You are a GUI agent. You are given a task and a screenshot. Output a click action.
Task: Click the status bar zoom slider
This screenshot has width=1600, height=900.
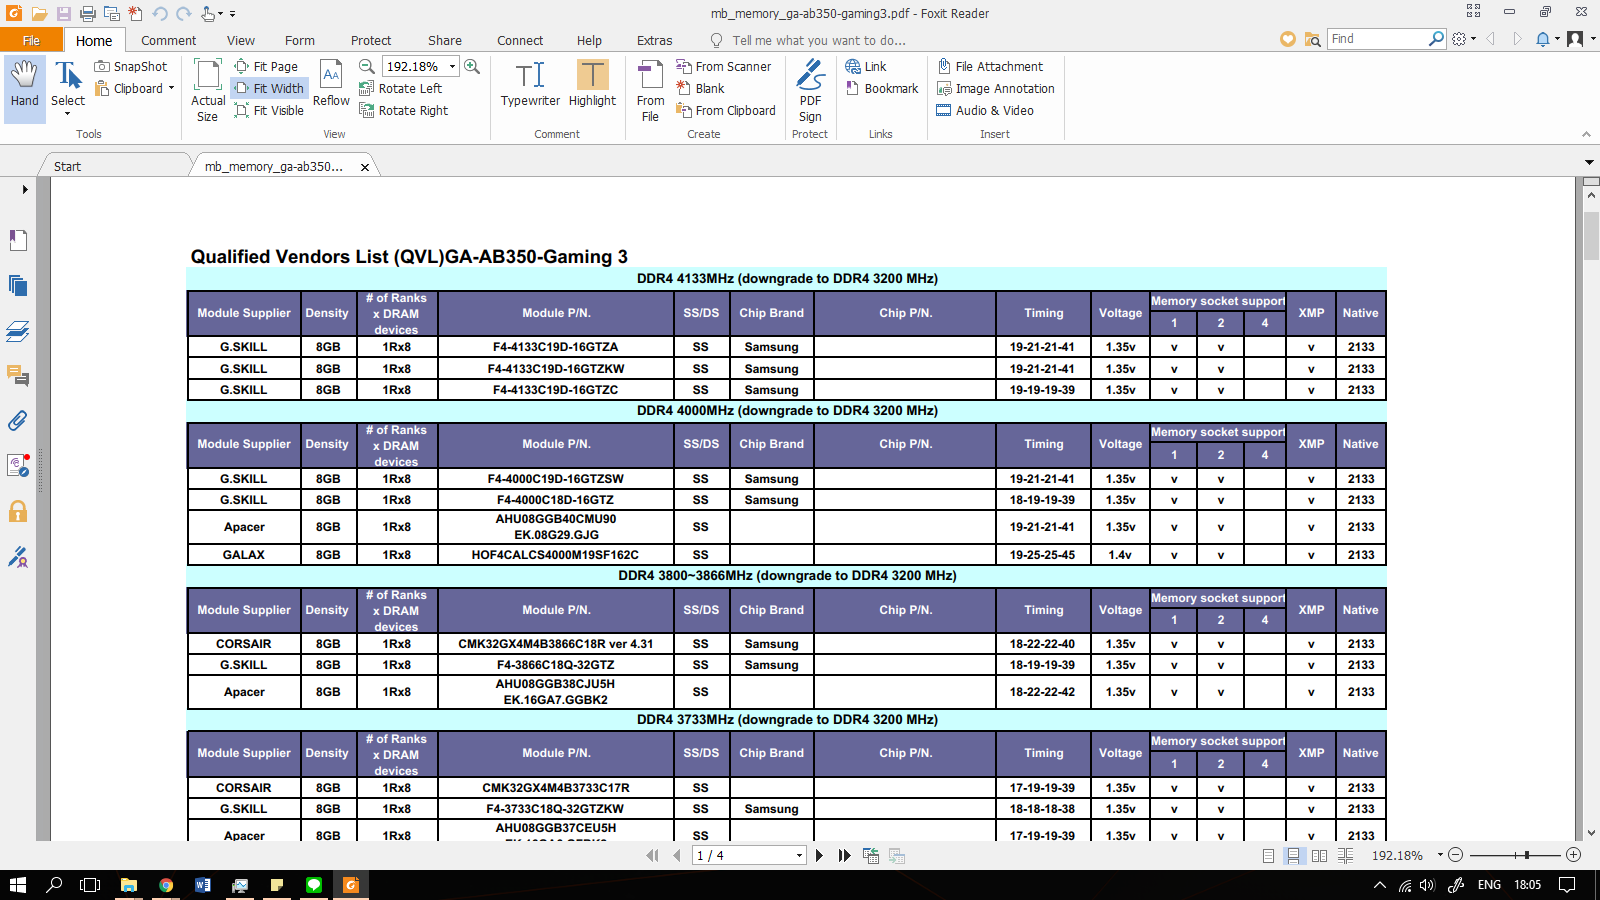pyautogui.click(x=1515, y=855)
